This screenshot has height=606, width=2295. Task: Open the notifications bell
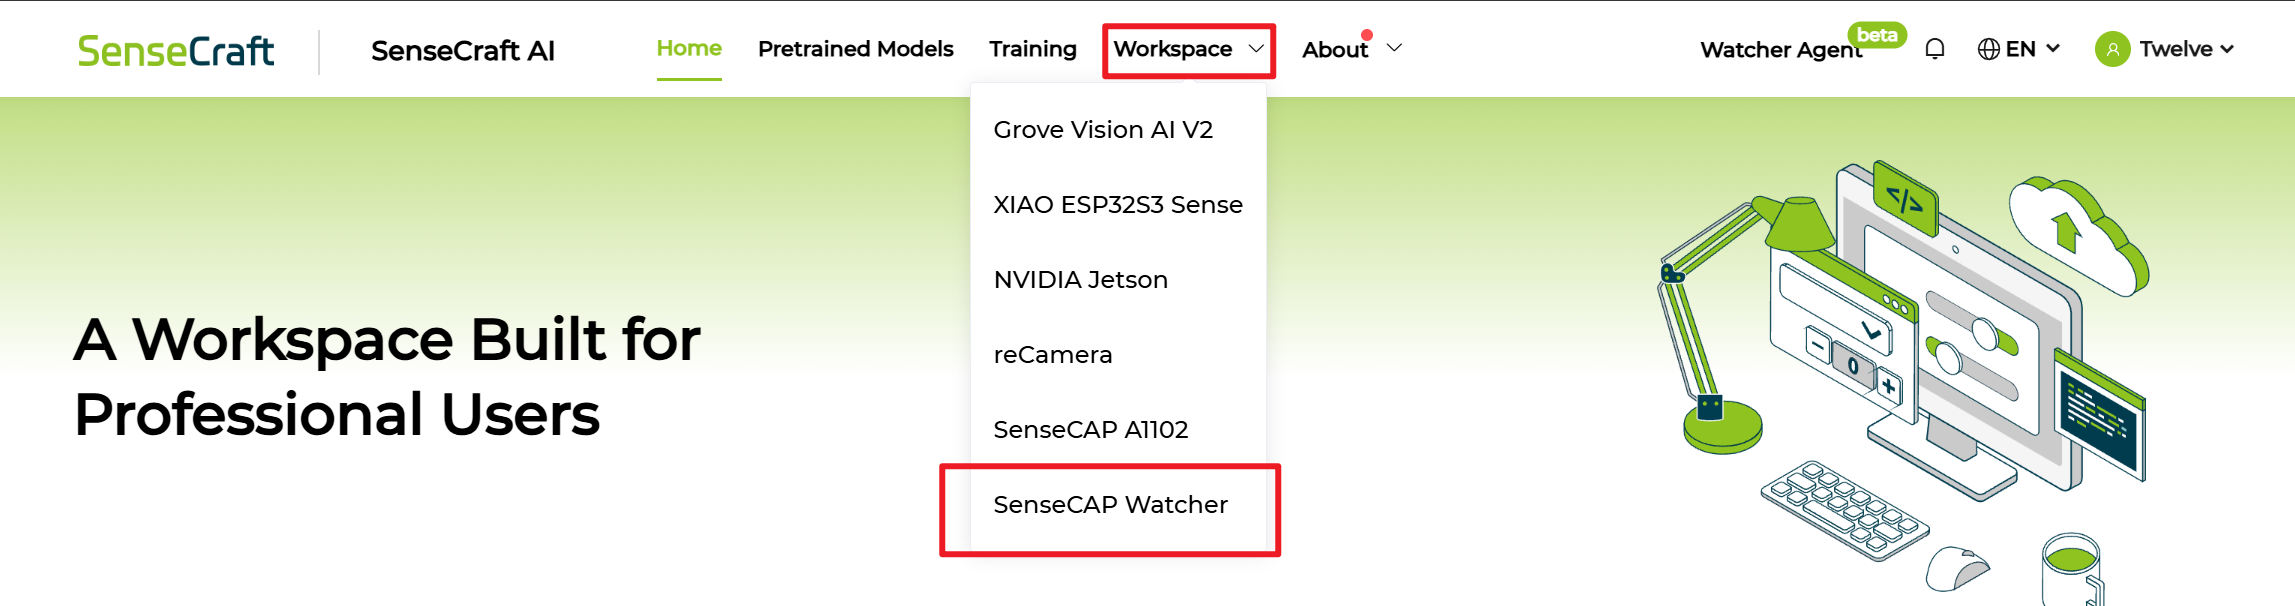click(x=1935, y=49)
